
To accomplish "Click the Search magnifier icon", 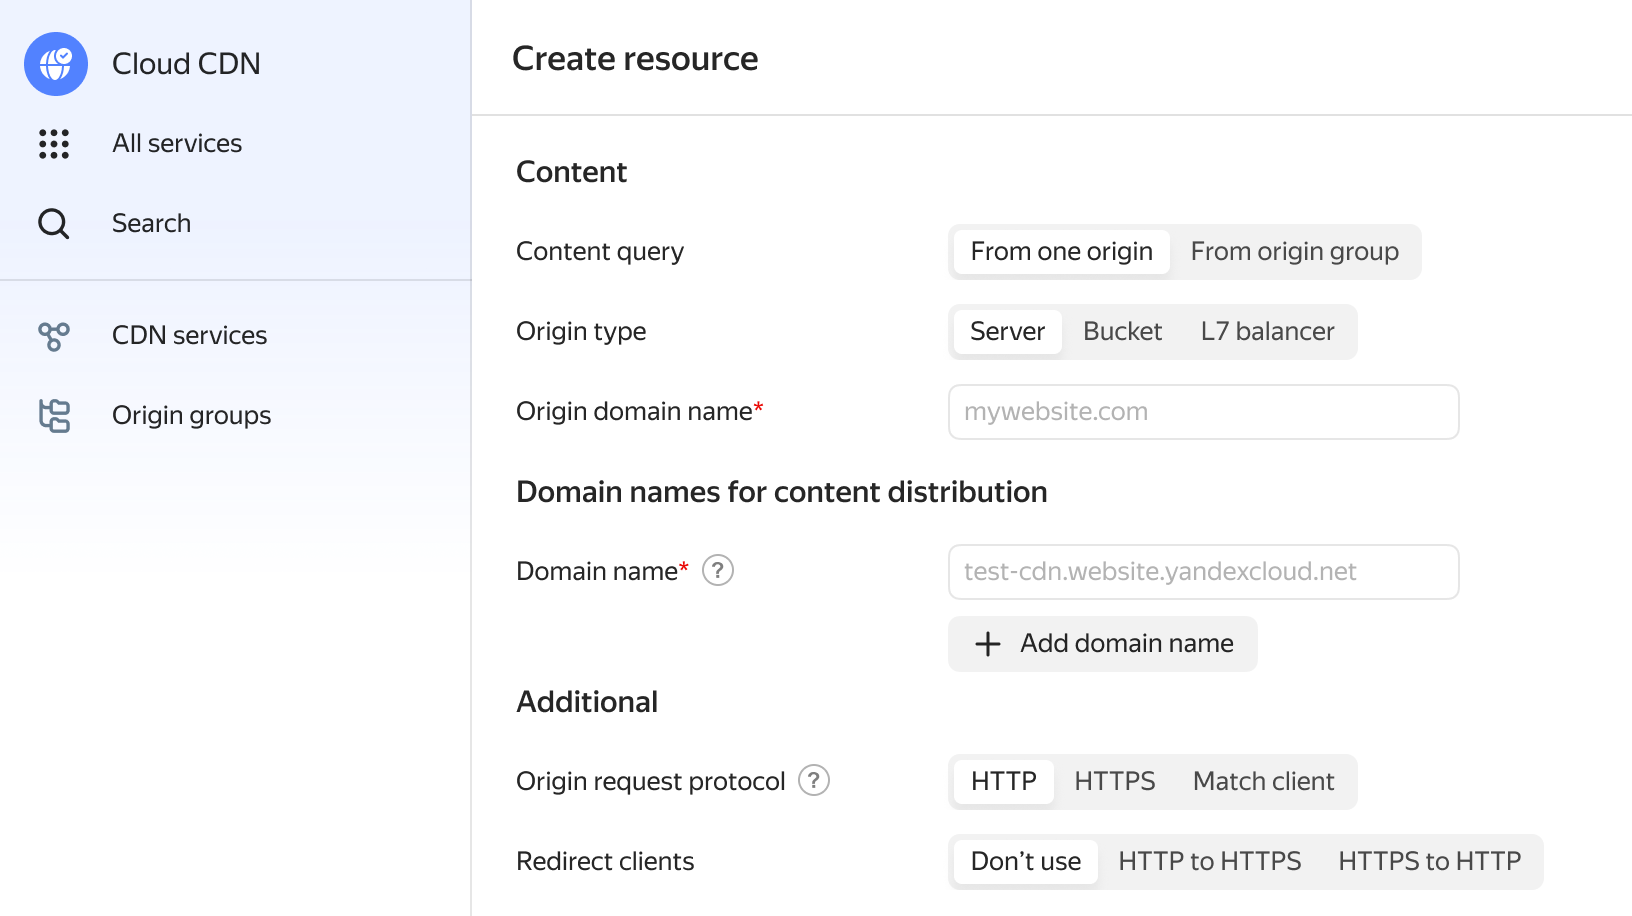I will [53, 223].
